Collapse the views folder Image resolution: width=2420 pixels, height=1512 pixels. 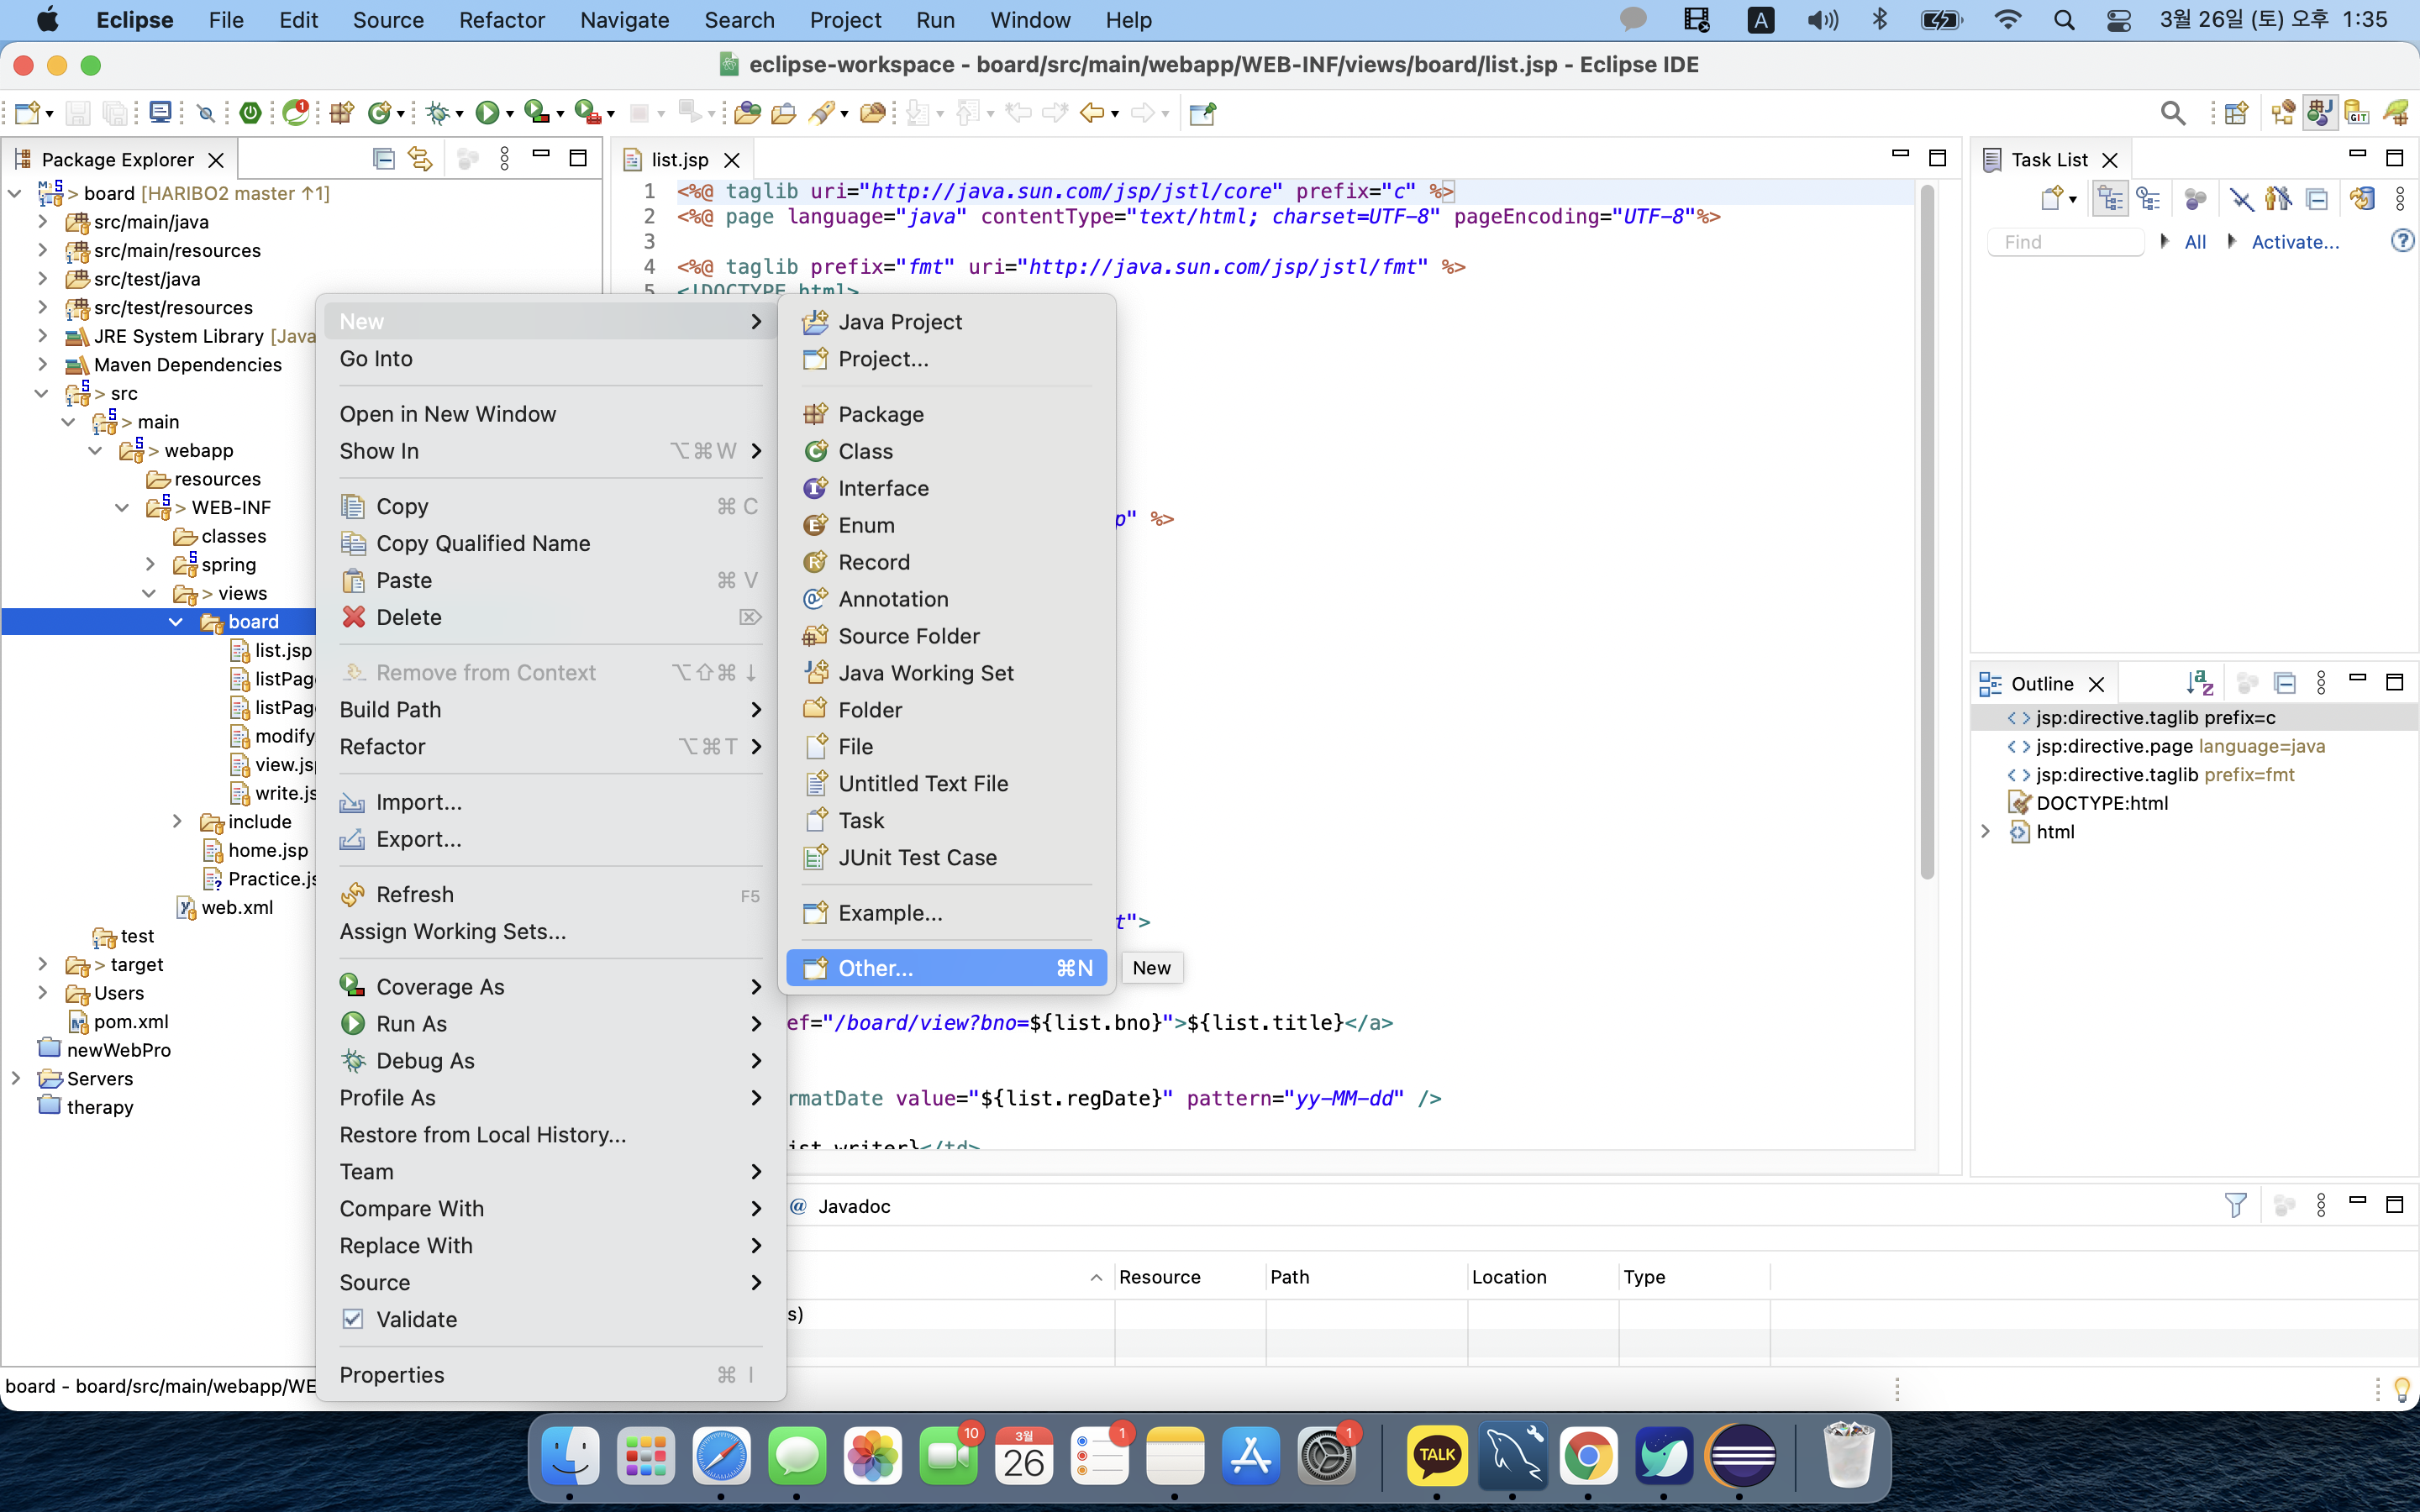(149, 593)
